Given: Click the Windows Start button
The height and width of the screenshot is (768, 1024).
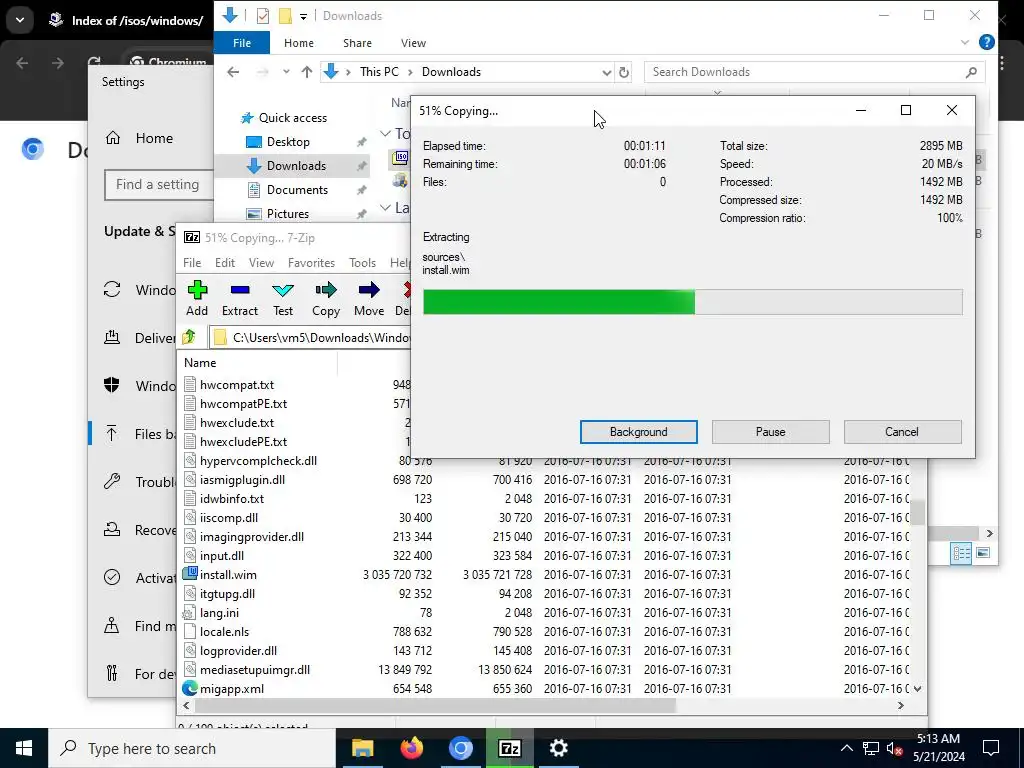Looking at the screenshot, I should coord(24,748).
